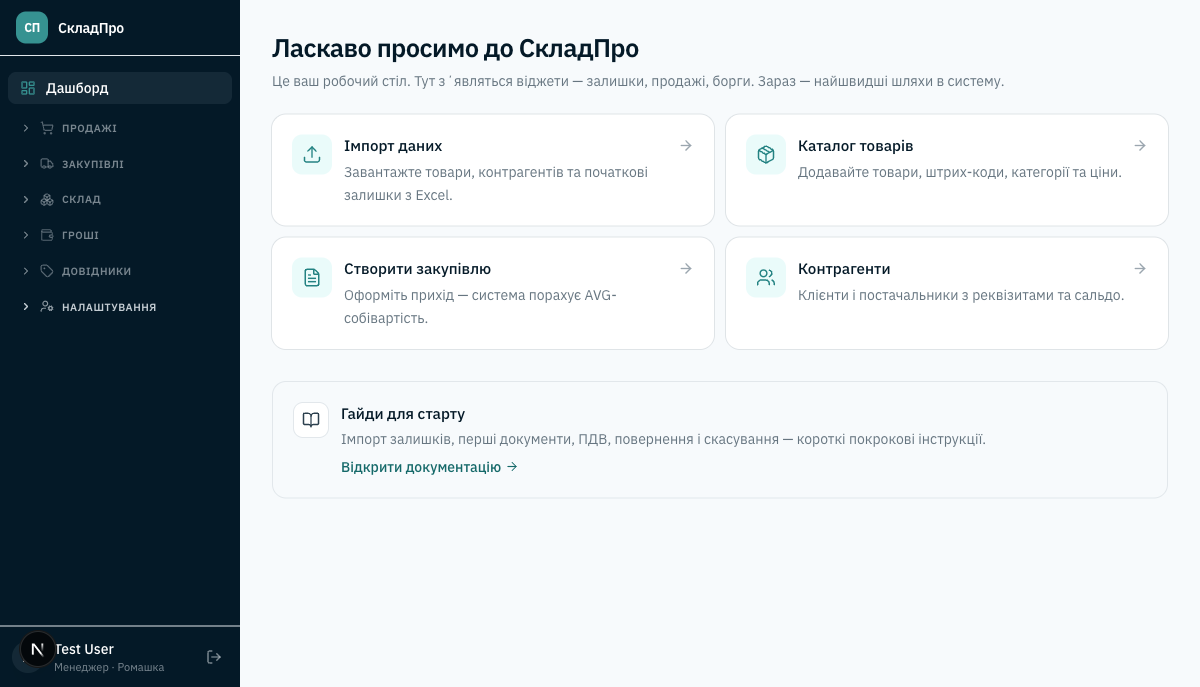The height and width of the screenshot is (687, 1200).
Task: Click the round N badge in bottom-left corner
Action: coord(38,650)
